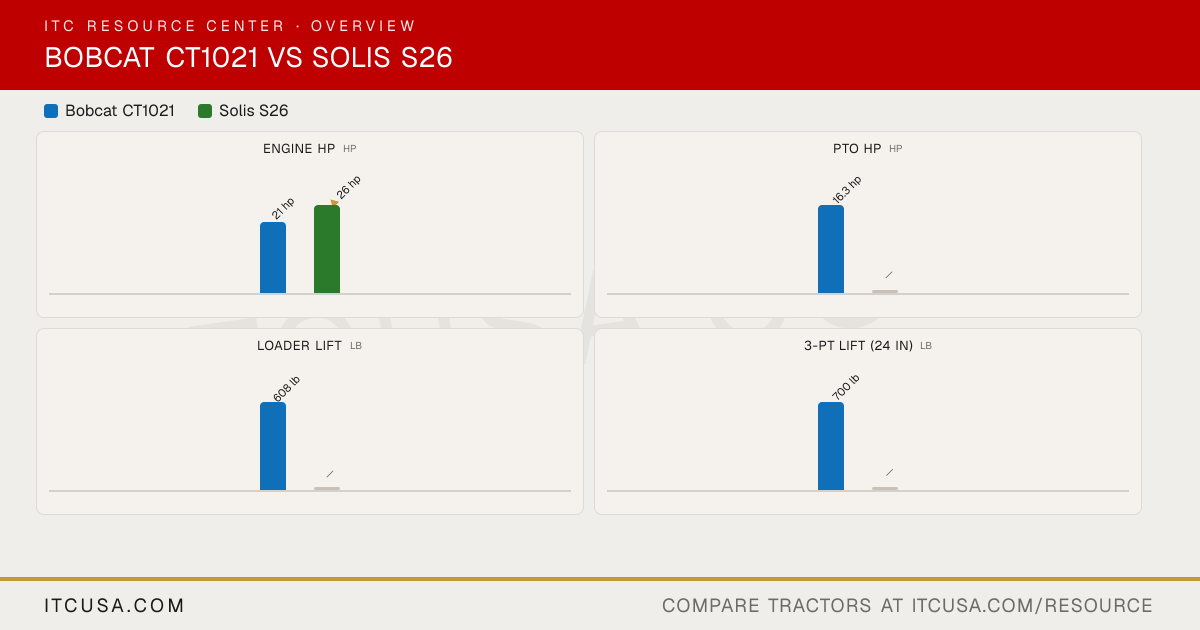Select the Solis S26 legend label

pos(254,111)
